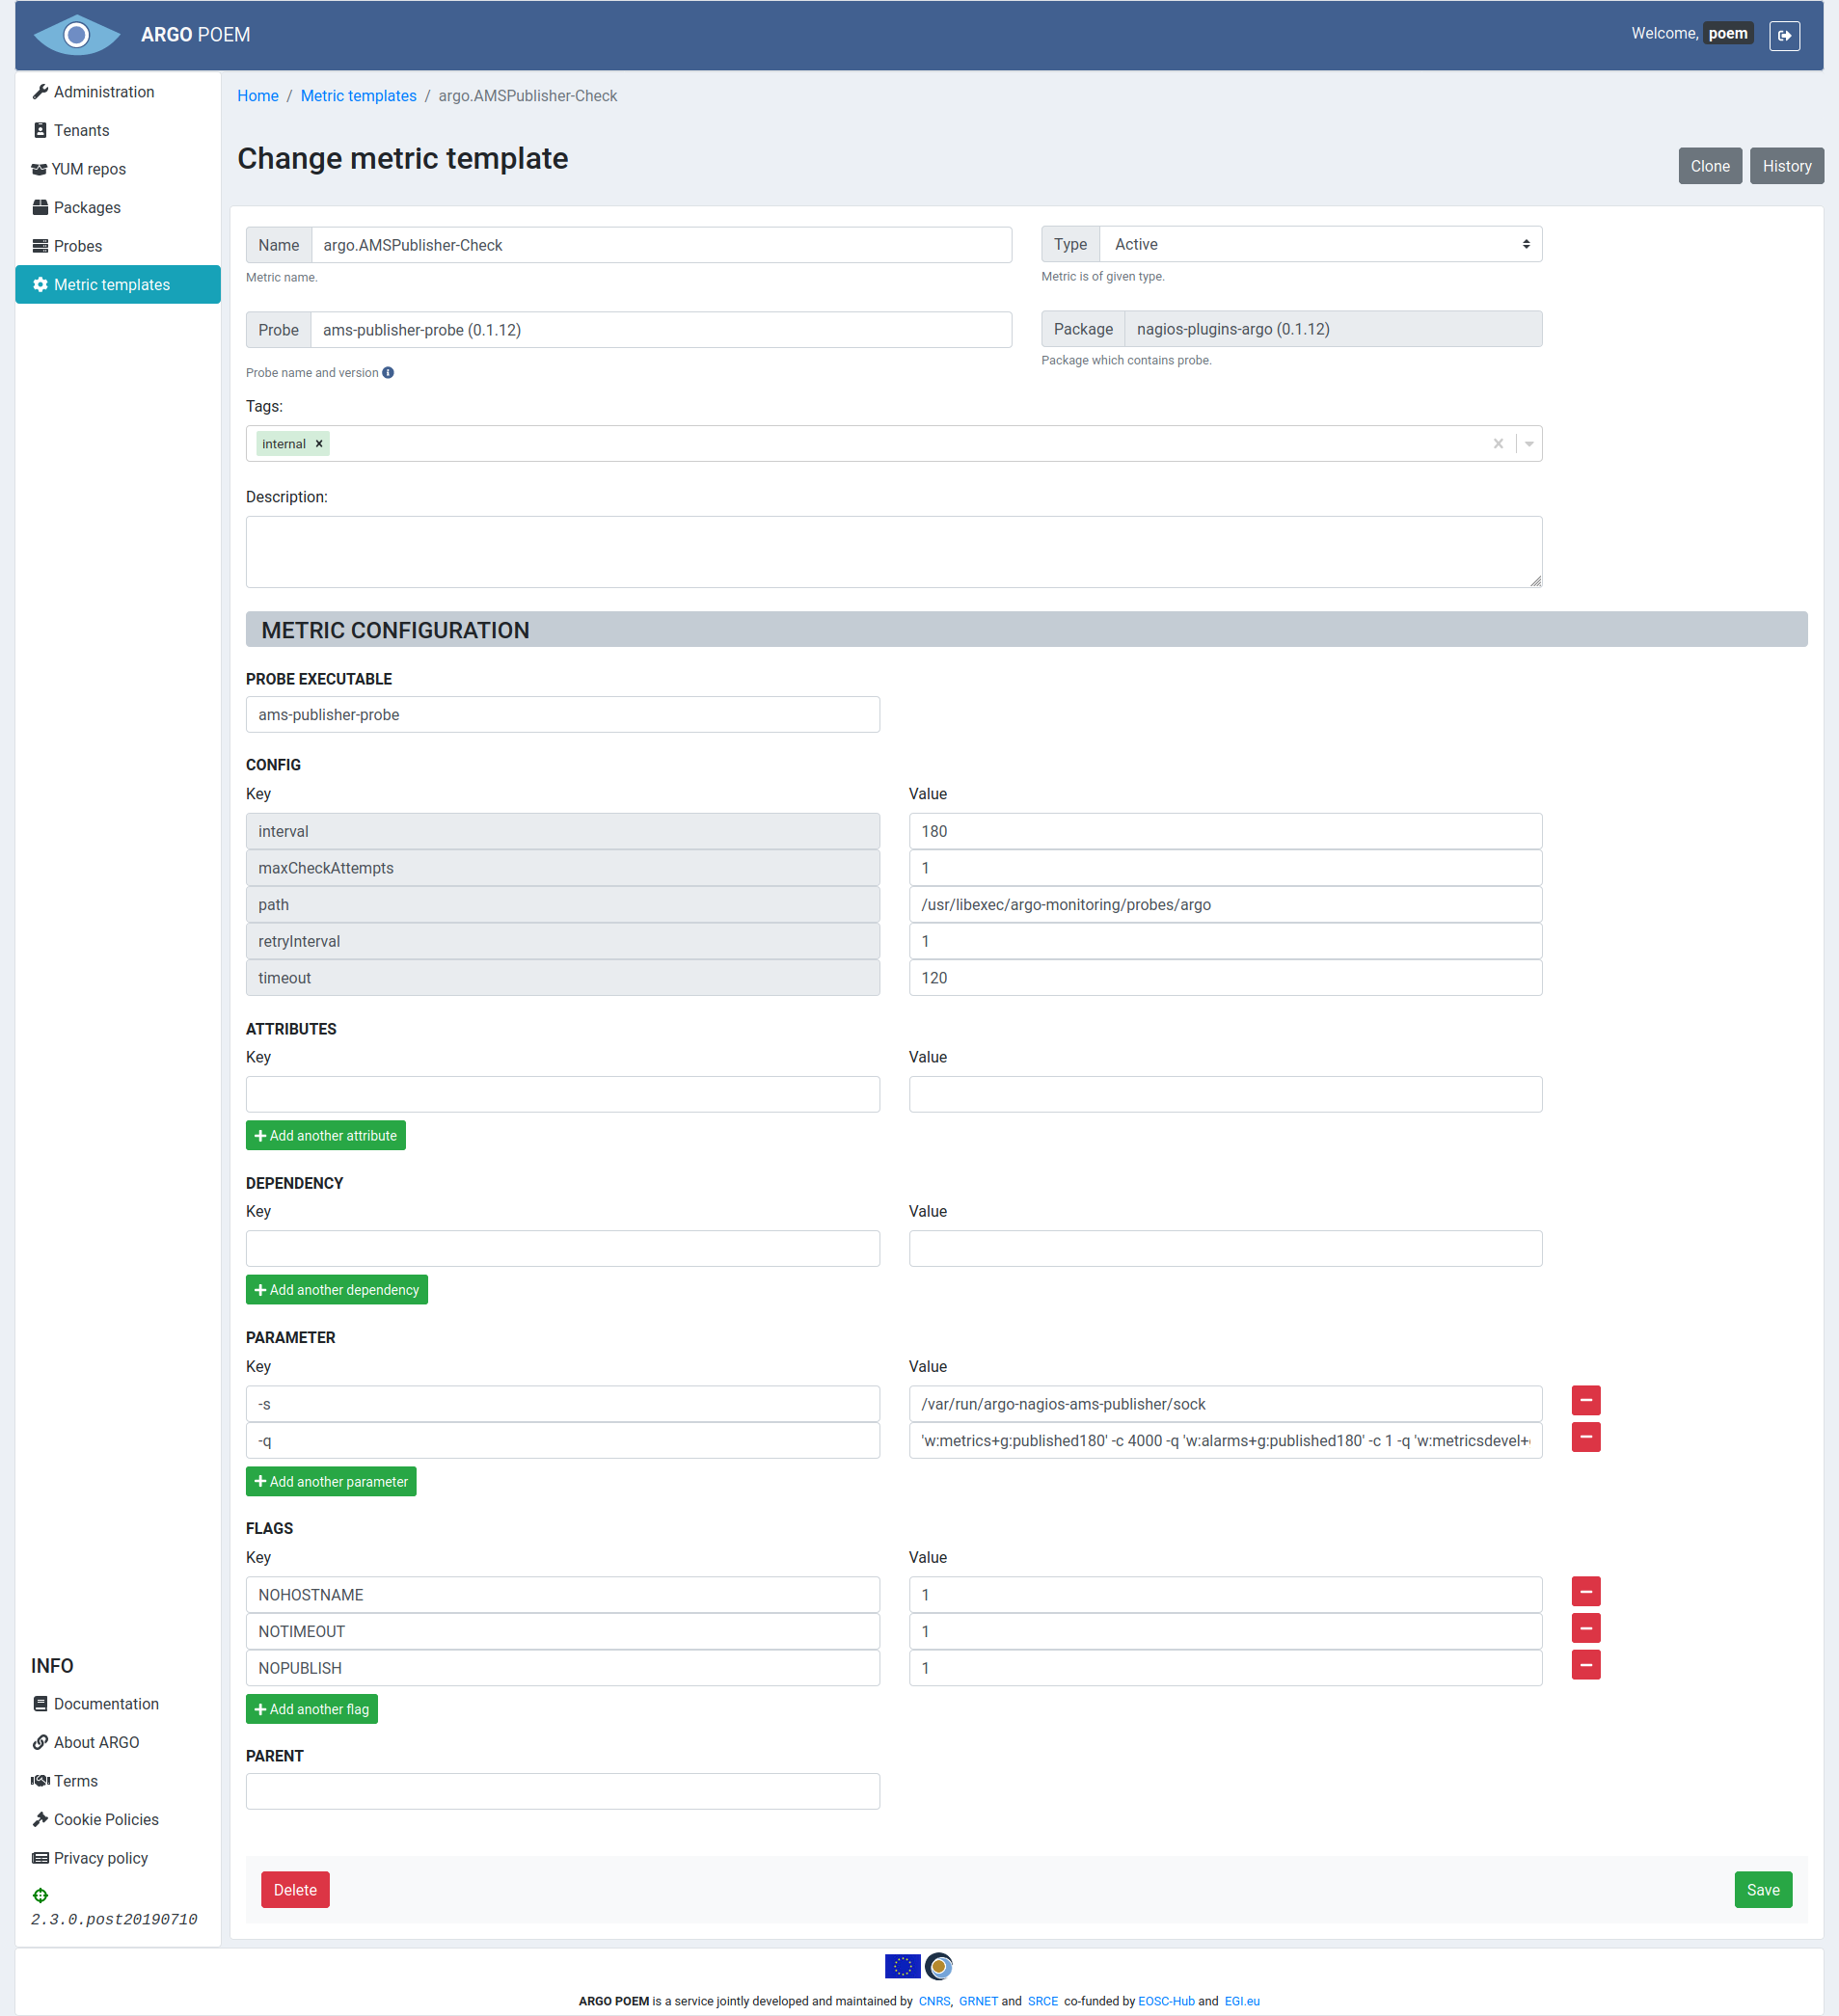Add another attribute

coord(326,1135)
